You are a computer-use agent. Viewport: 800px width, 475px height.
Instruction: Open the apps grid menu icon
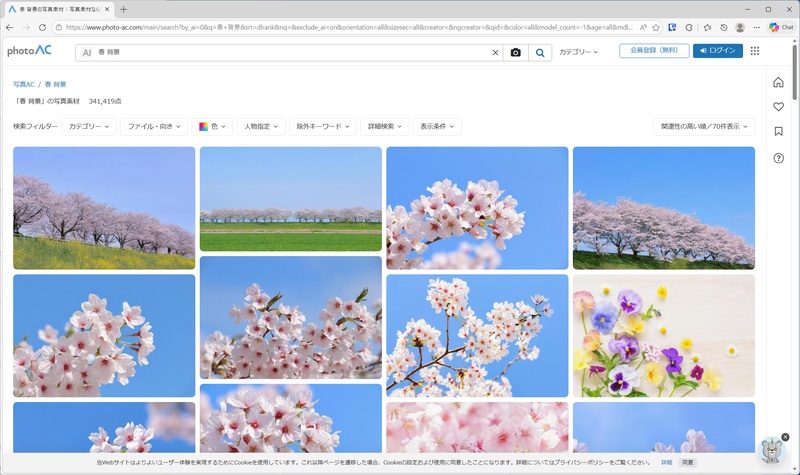click(755, 51)
